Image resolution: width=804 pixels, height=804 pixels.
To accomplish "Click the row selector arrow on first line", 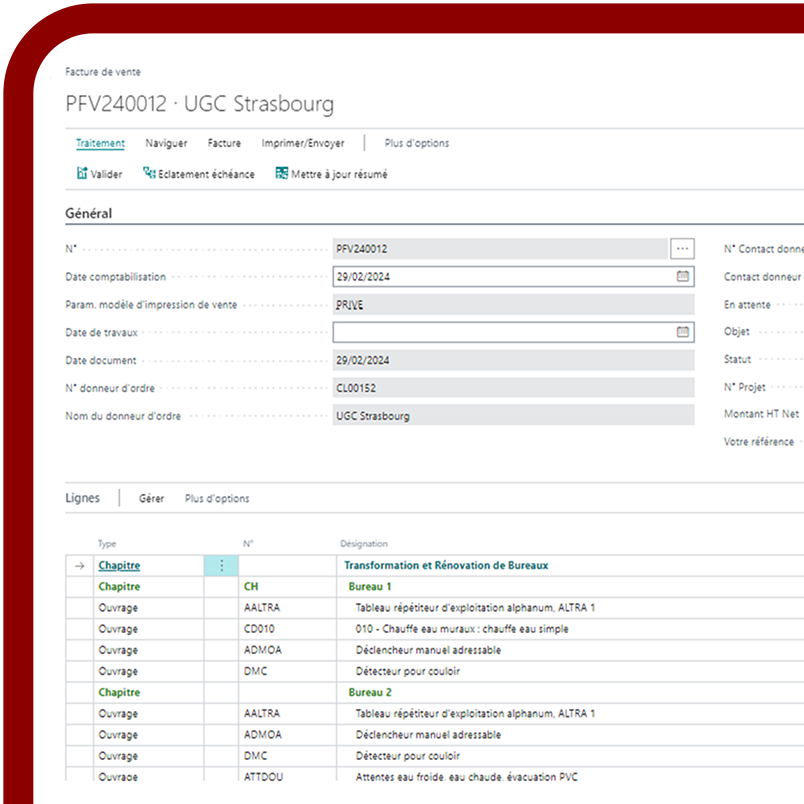I will click(x=79, y=566).
